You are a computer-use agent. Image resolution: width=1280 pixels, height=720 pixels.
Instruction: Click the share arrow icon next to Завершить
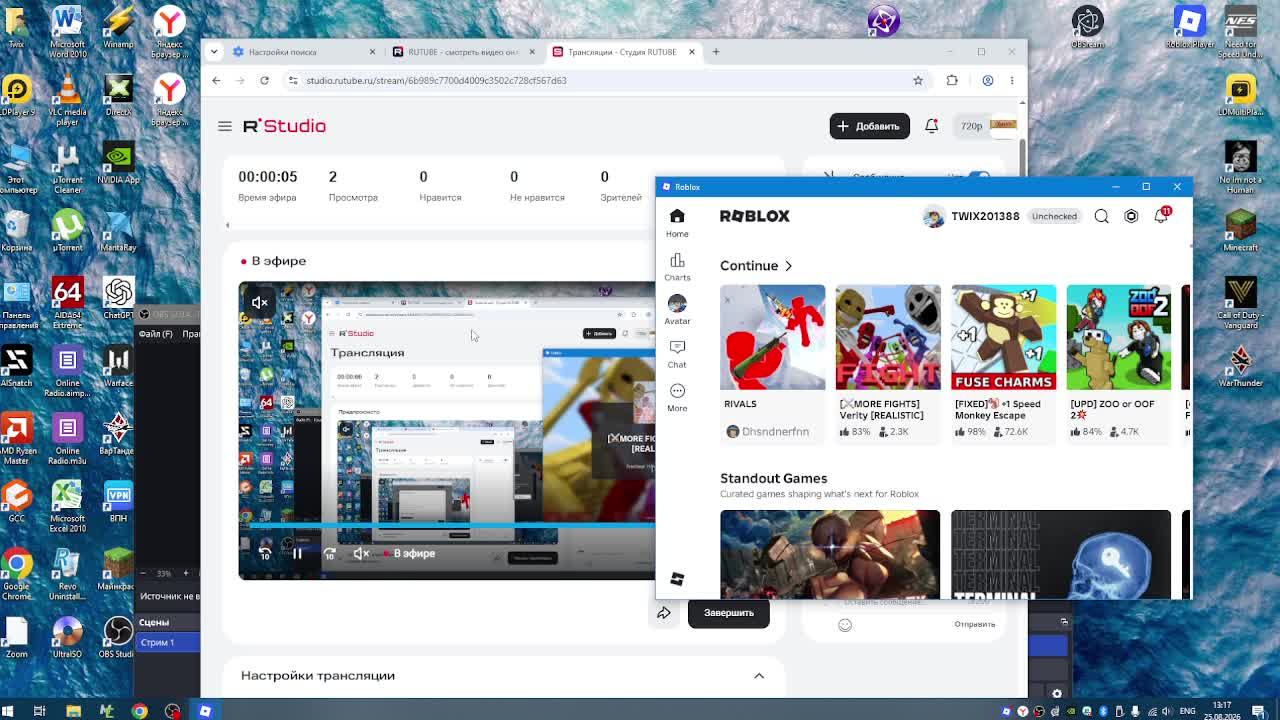click(x=664, y=613)
